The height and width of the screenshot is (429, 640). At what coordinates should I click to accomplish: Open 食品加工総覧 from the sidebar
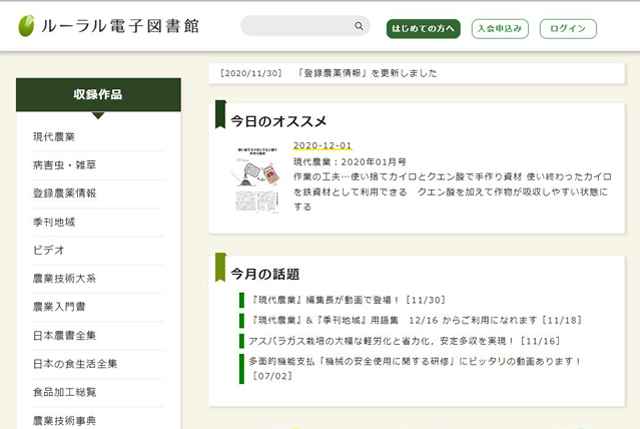(x=64, y=392)
